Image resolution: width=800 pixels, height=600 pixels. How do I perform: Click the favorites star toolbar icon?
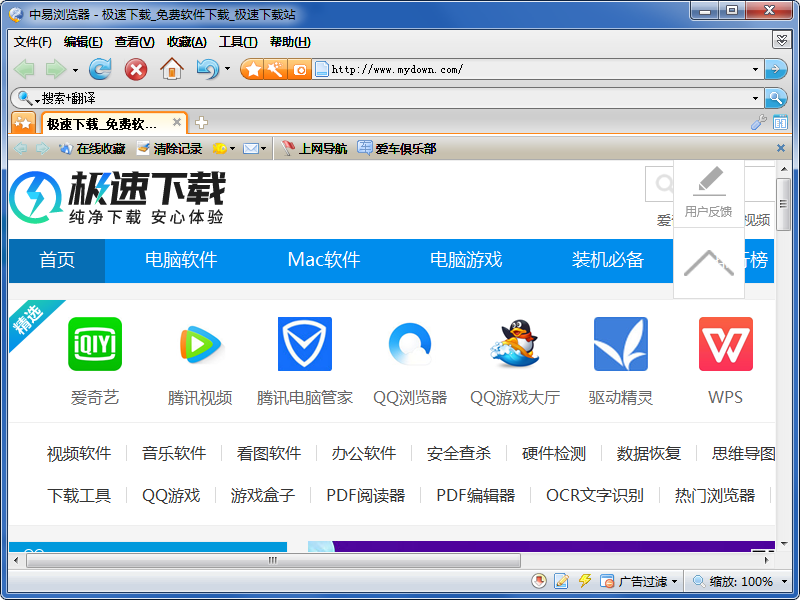click(253, 69)
